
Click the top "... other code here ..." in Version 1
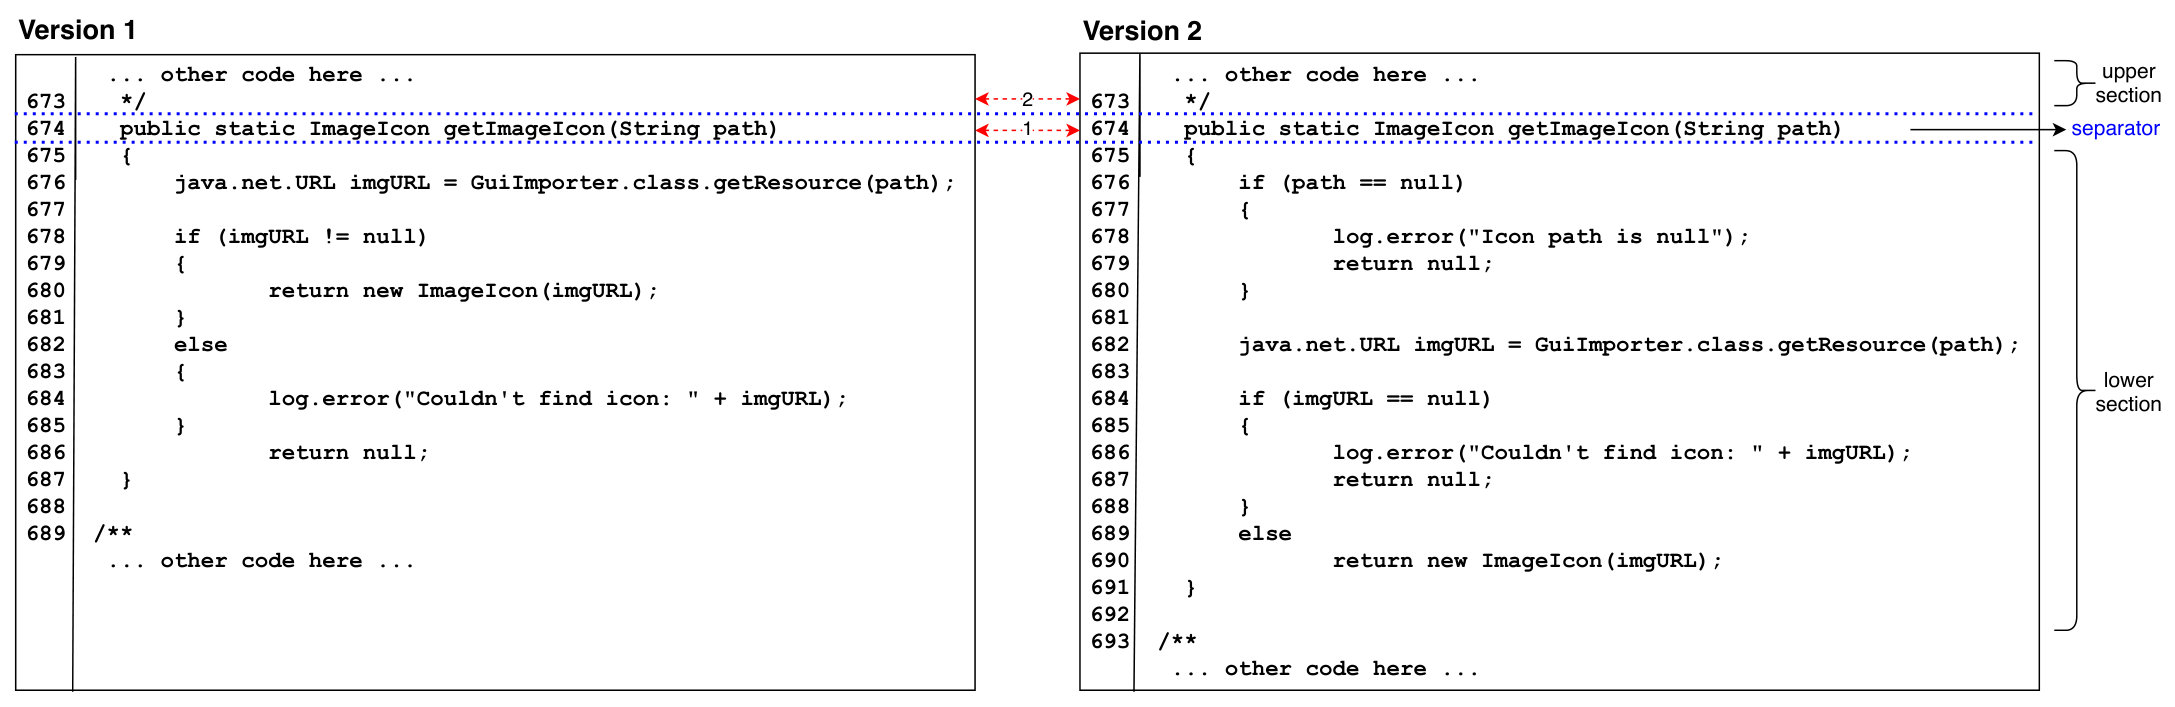point(261,75)
